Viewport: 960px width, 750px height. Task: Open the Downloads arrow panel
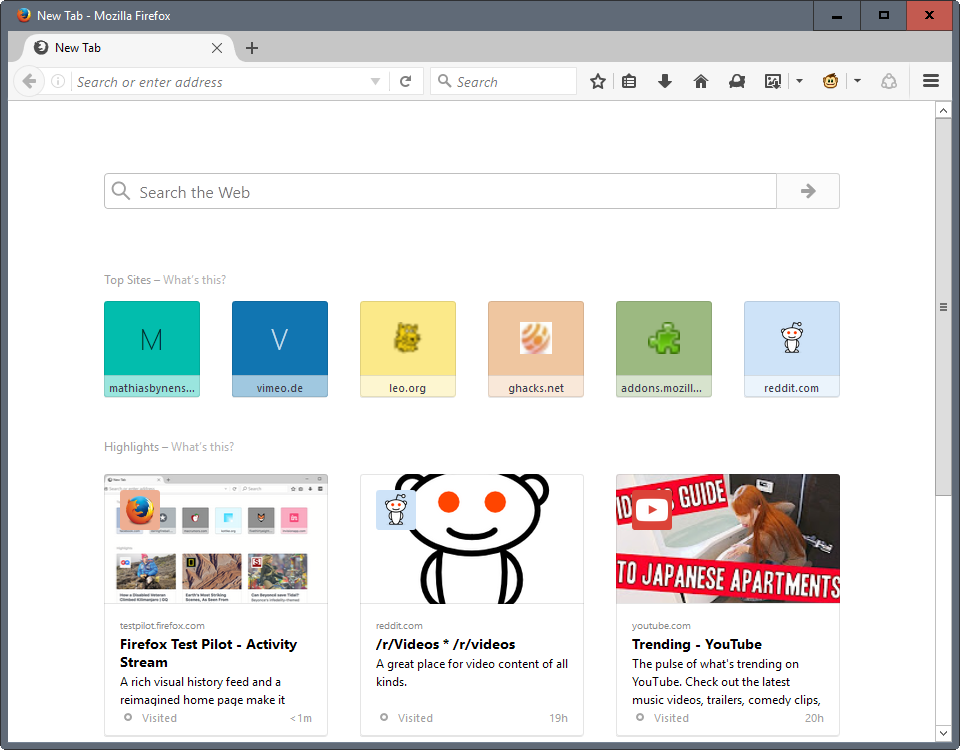[x=665, y=81]
